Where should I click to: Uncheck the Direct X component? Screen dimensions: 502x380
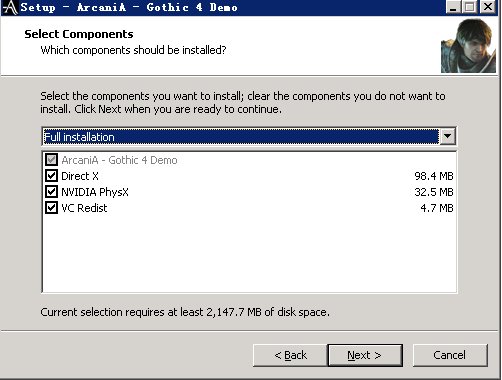point(51,176)
